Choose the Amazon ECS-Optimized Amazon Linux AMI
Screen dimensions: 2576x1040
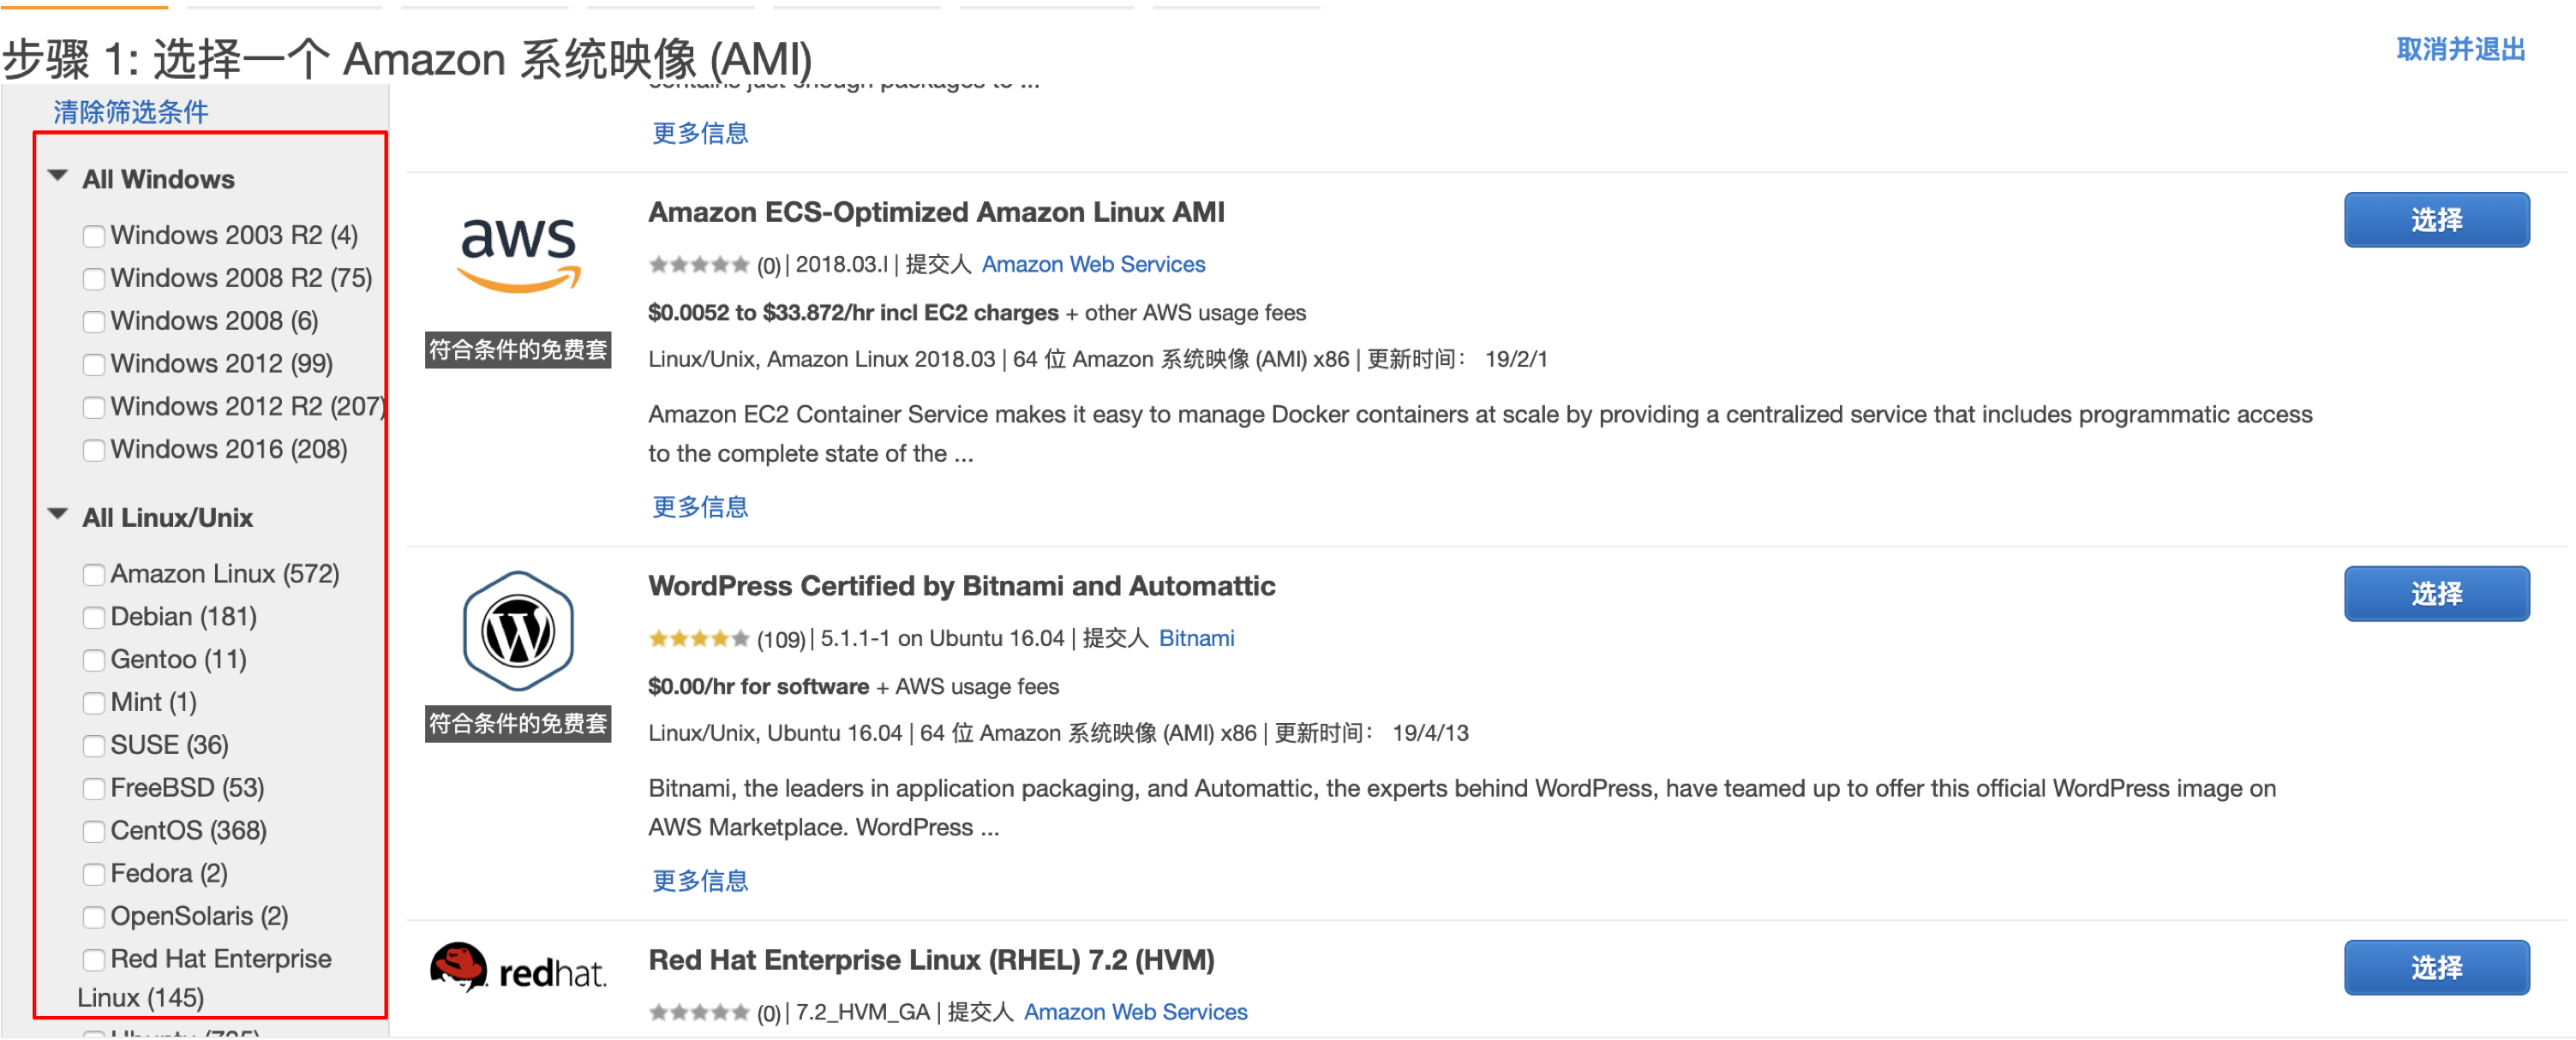coord(2435,220)
